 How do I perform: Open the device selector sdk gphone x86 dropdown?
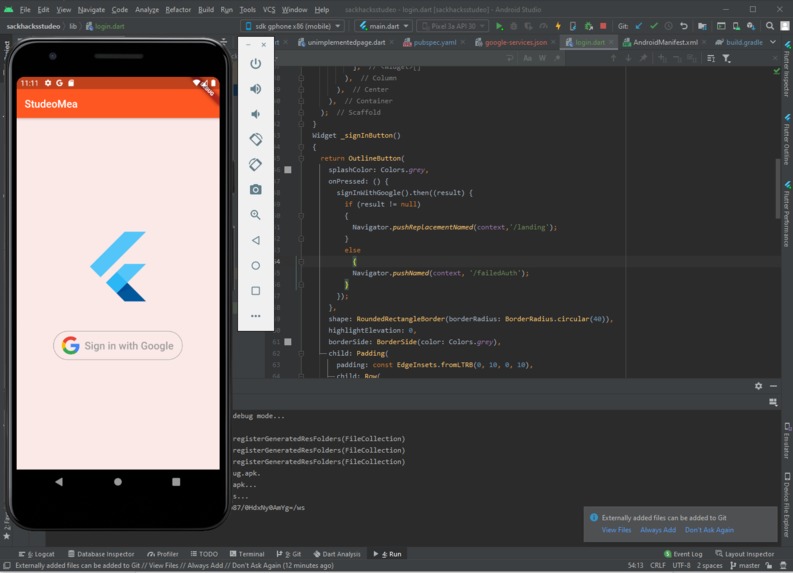click(x=293, y=26)
